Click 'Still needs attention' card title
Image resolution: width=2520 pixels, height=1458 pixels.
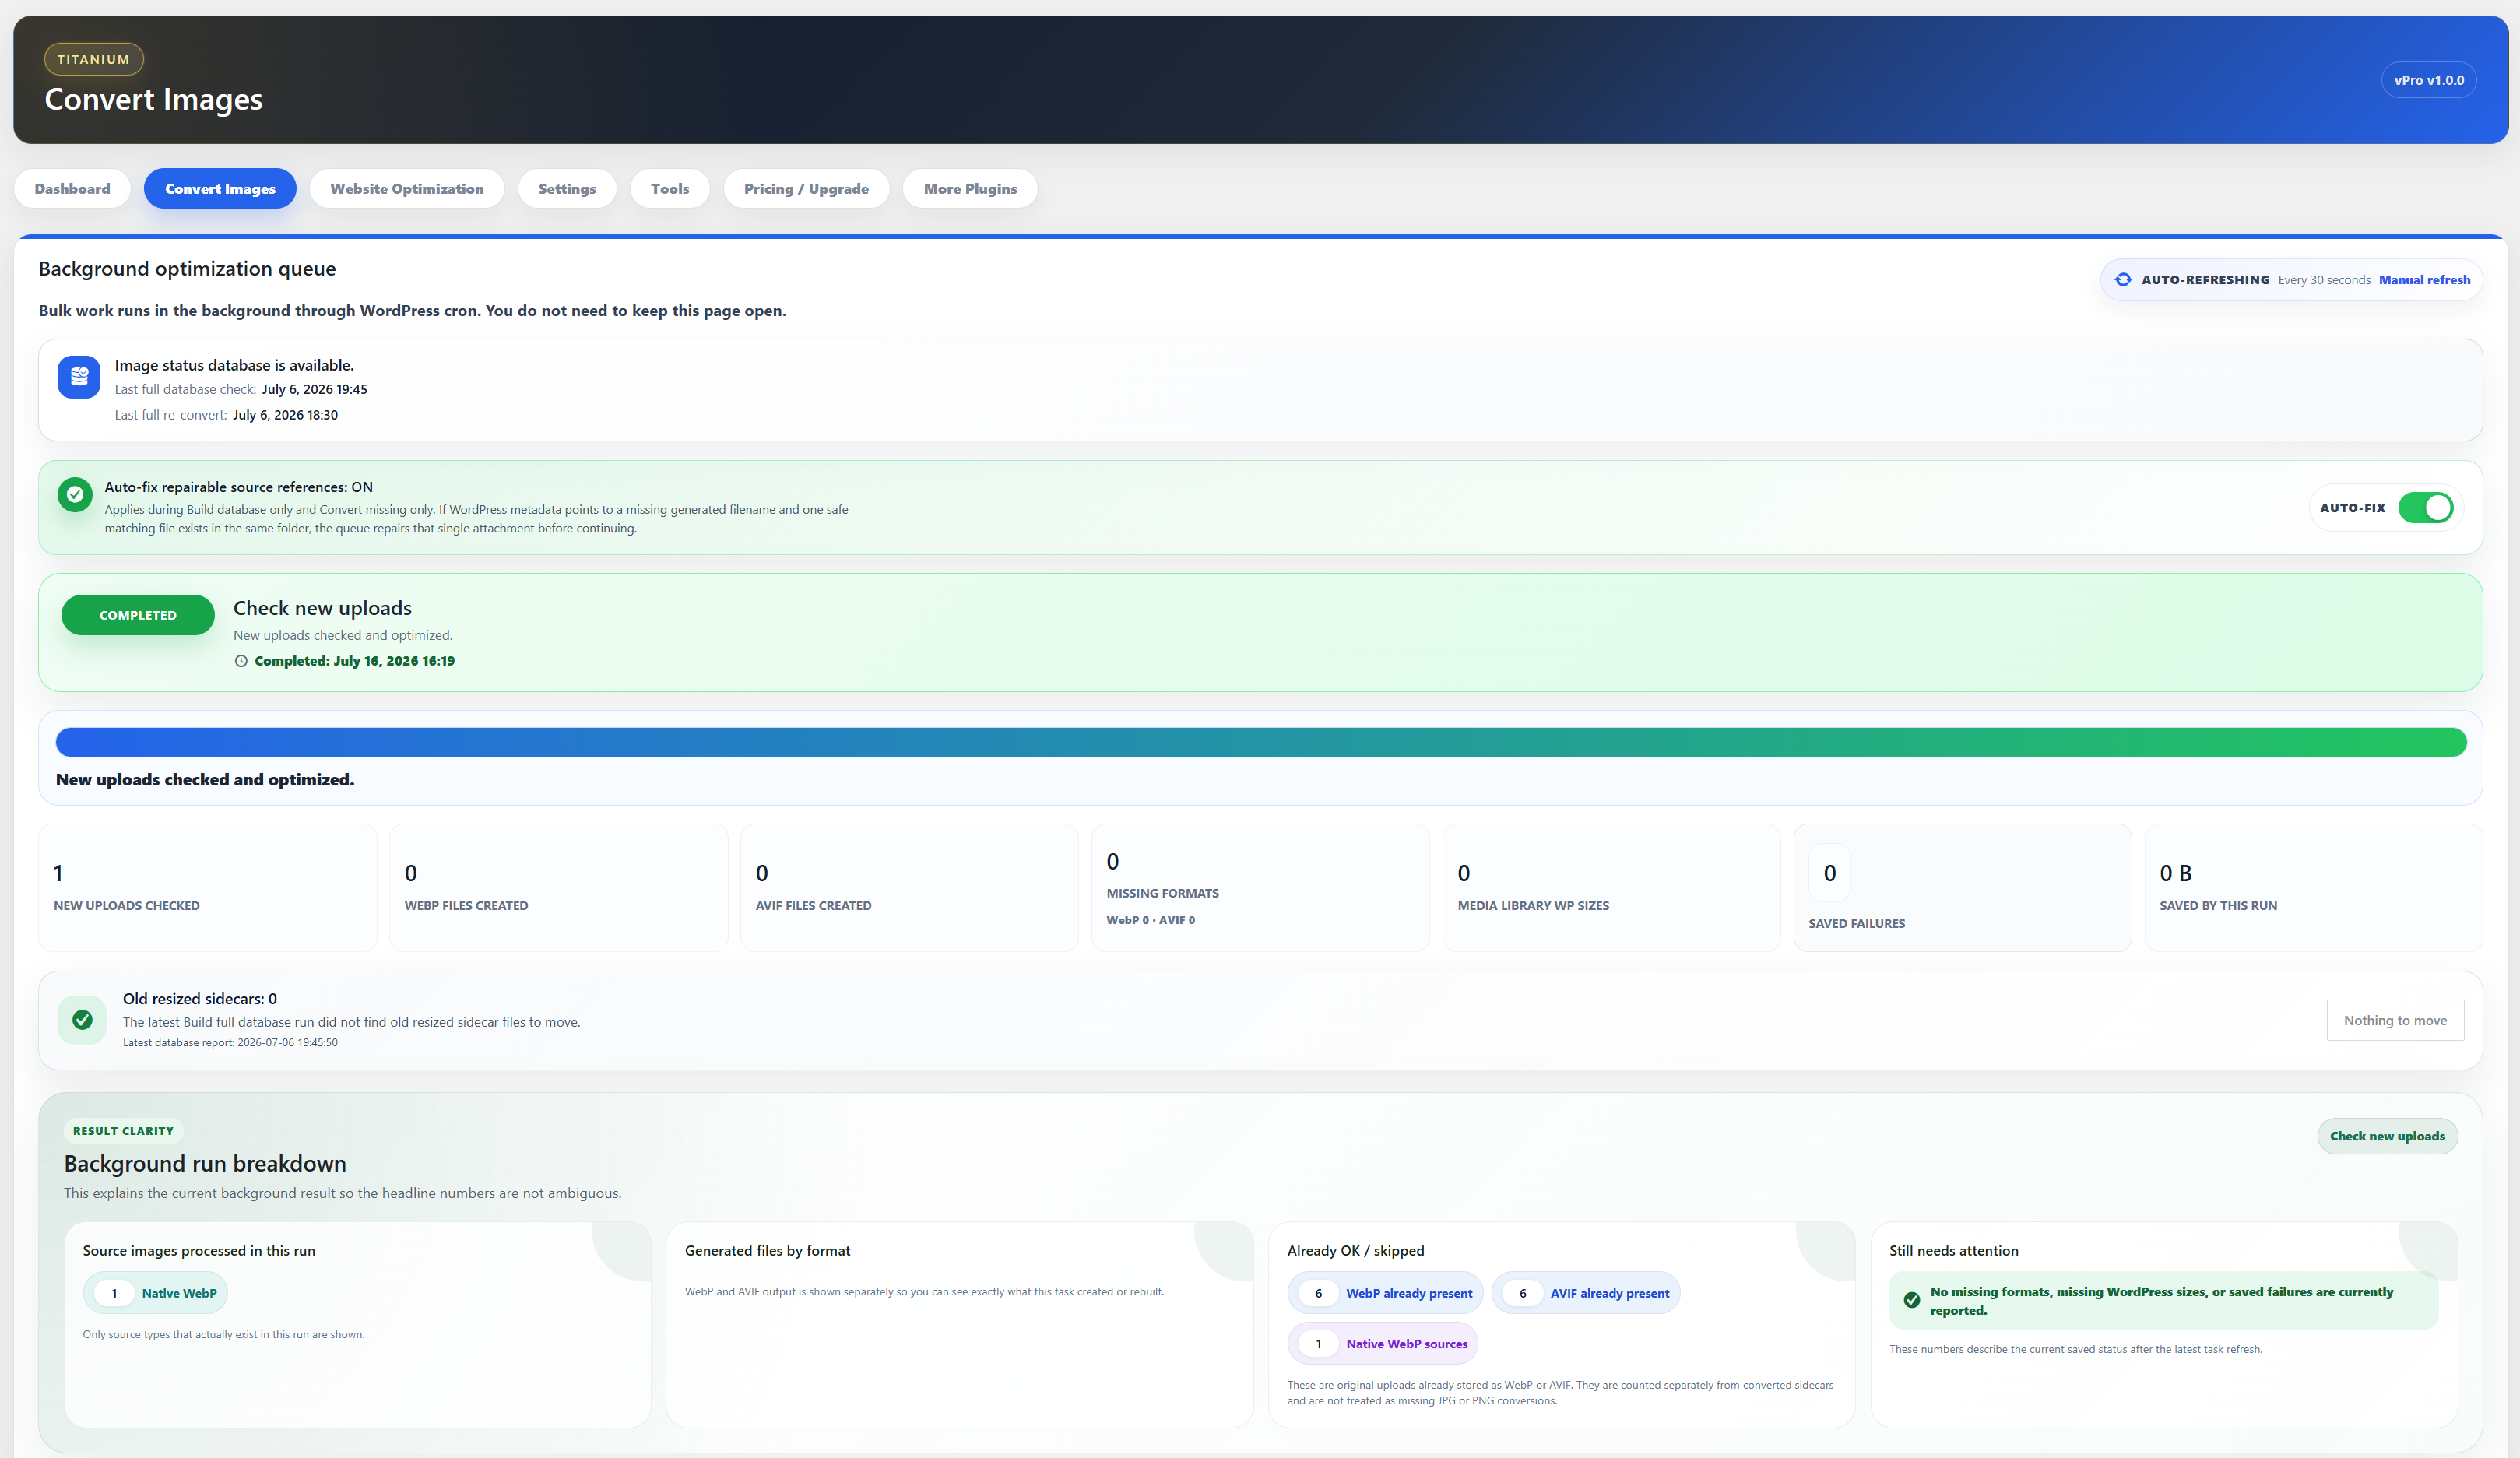1953,1251
